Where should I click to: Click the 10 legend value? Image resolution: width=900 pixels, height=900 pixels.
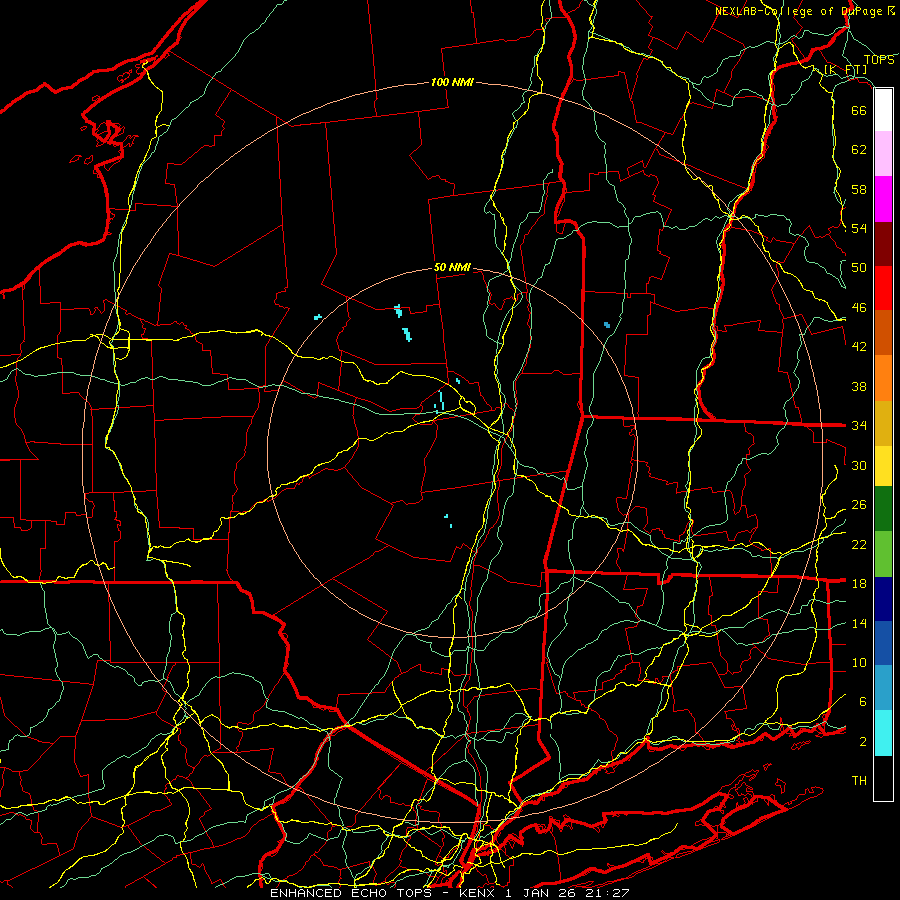click(x=859, y=662)
